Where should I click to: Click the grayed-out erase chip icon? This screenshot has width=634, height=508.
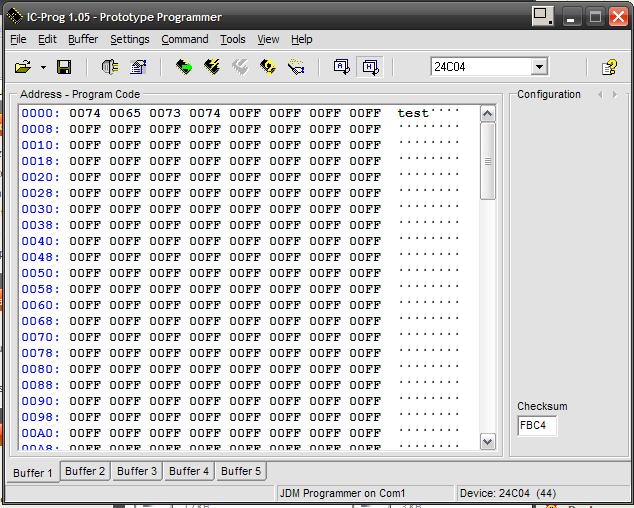point(240,67)
